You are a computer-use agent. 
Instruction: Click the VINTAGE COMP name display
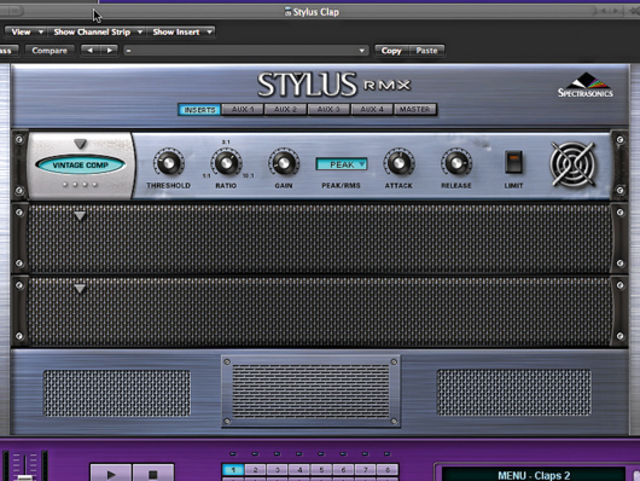[x=80, y=165]
